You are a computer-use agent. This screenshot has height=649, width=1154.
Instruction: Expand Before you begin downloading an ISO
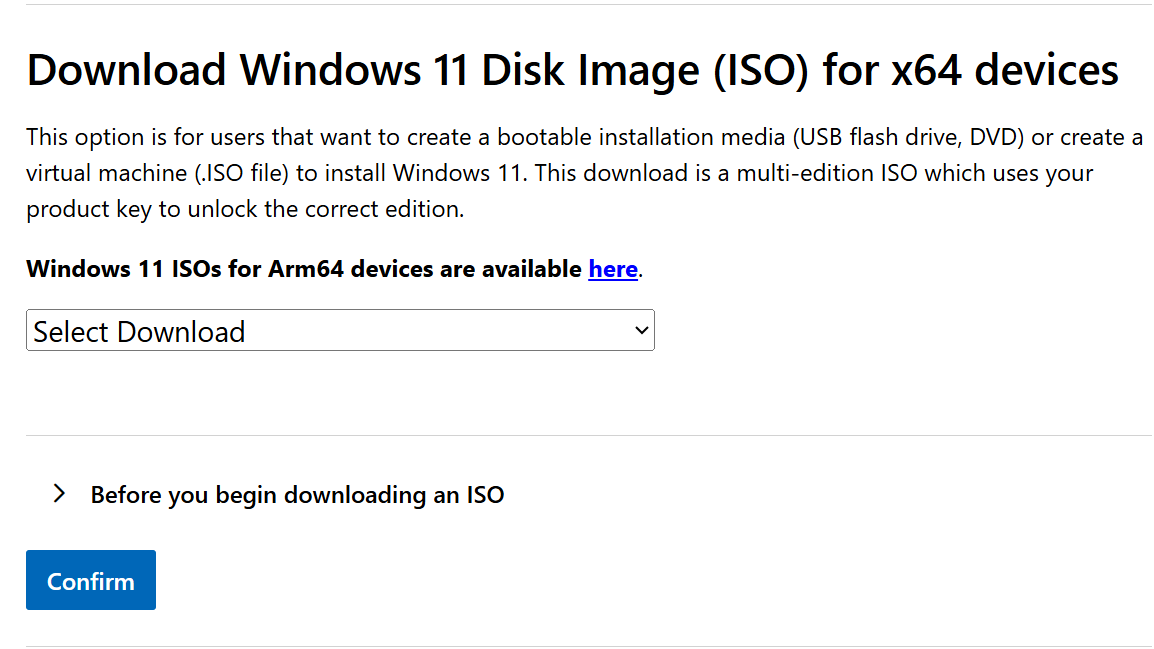(x=297, y=494)
